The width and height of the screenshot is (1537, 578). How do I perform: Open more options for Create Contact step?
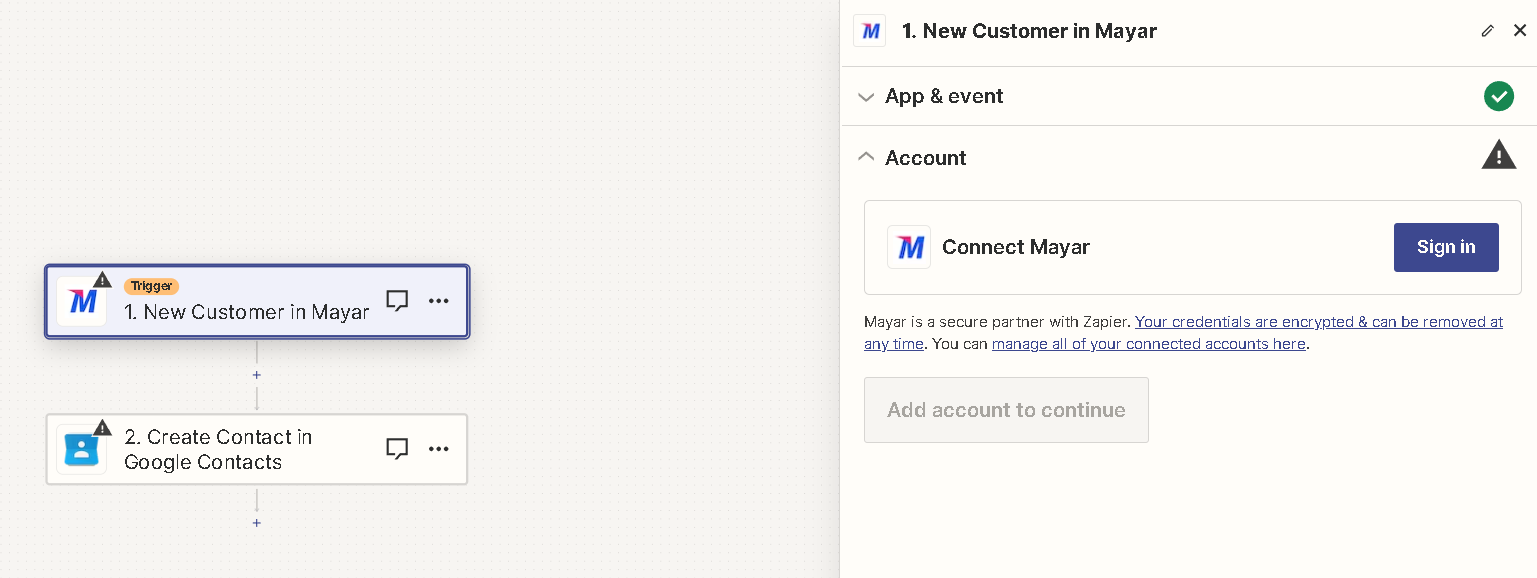439,449
